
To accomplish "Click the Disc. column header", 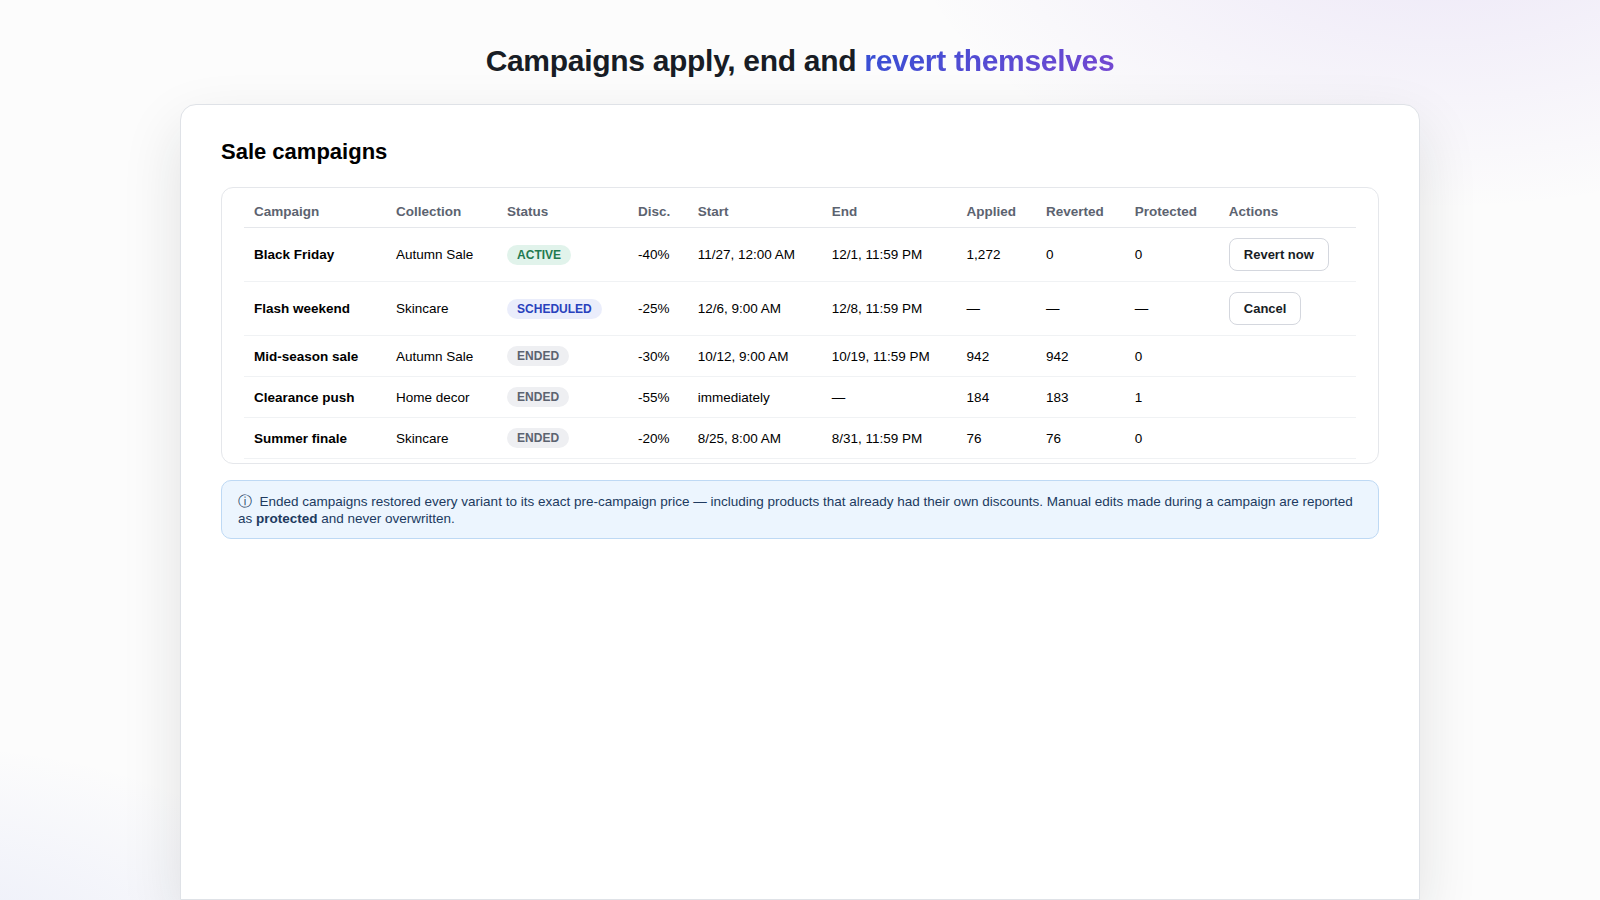I will click(654, 212).
